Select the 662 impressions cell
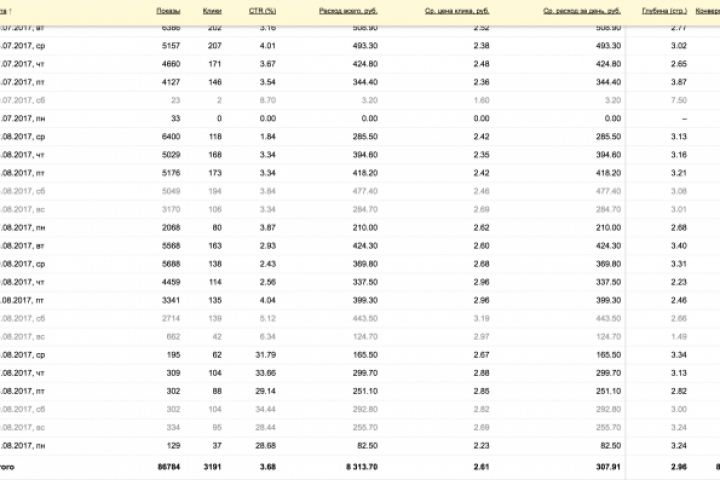Viewport: 720px width, 480px height. point(172,336)
